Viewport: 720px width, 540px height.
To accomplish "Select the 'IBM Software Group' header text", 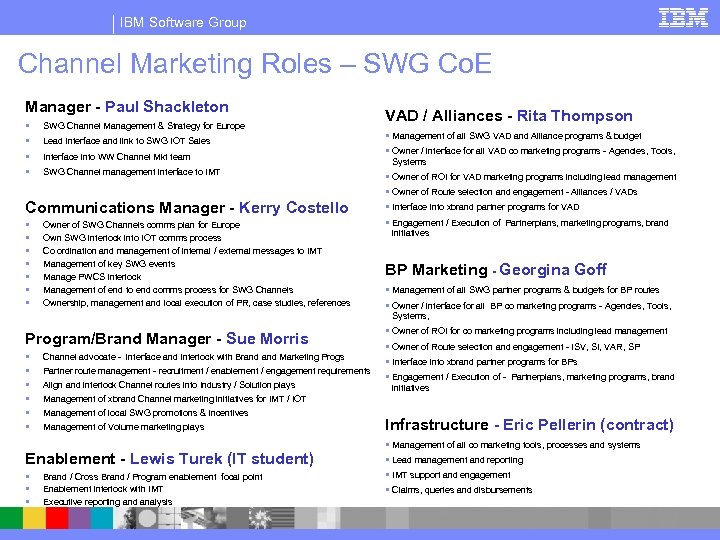I will (x=183, y=22).
